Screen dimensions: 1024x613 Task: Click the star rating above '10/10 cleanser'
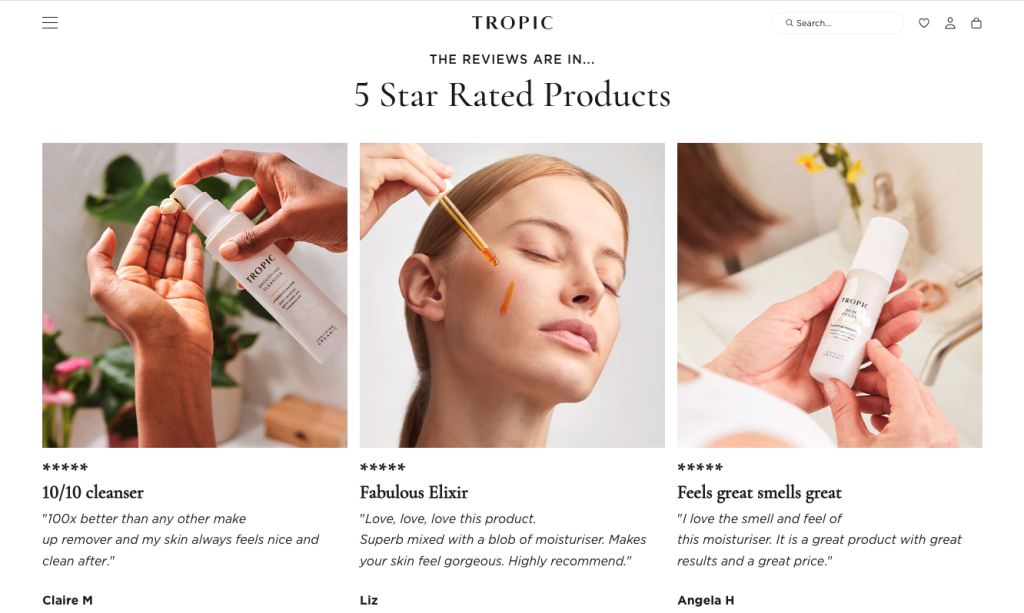pyautogui.click(x=65, y=467)
